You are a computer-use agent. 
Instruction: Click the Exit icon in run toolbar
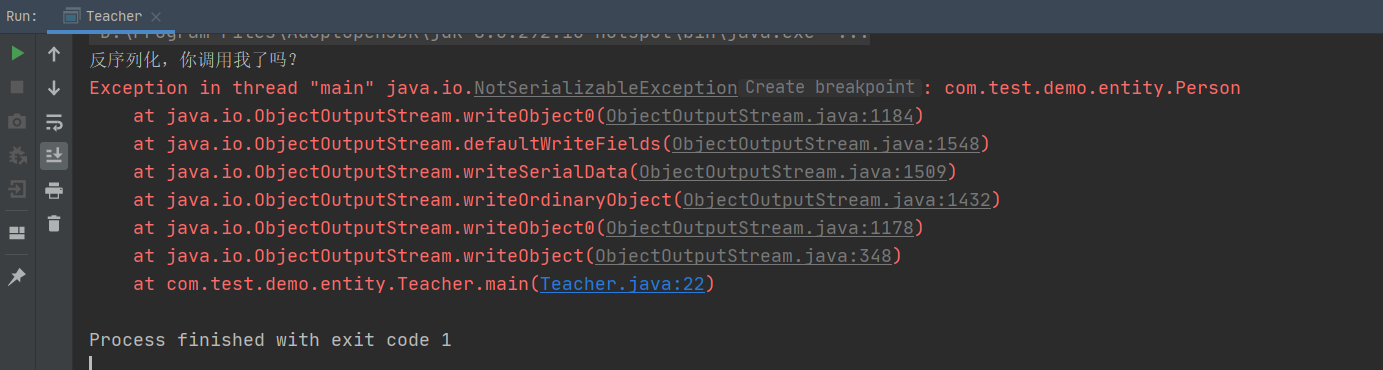pyautogui.click(x=17, y=189)
